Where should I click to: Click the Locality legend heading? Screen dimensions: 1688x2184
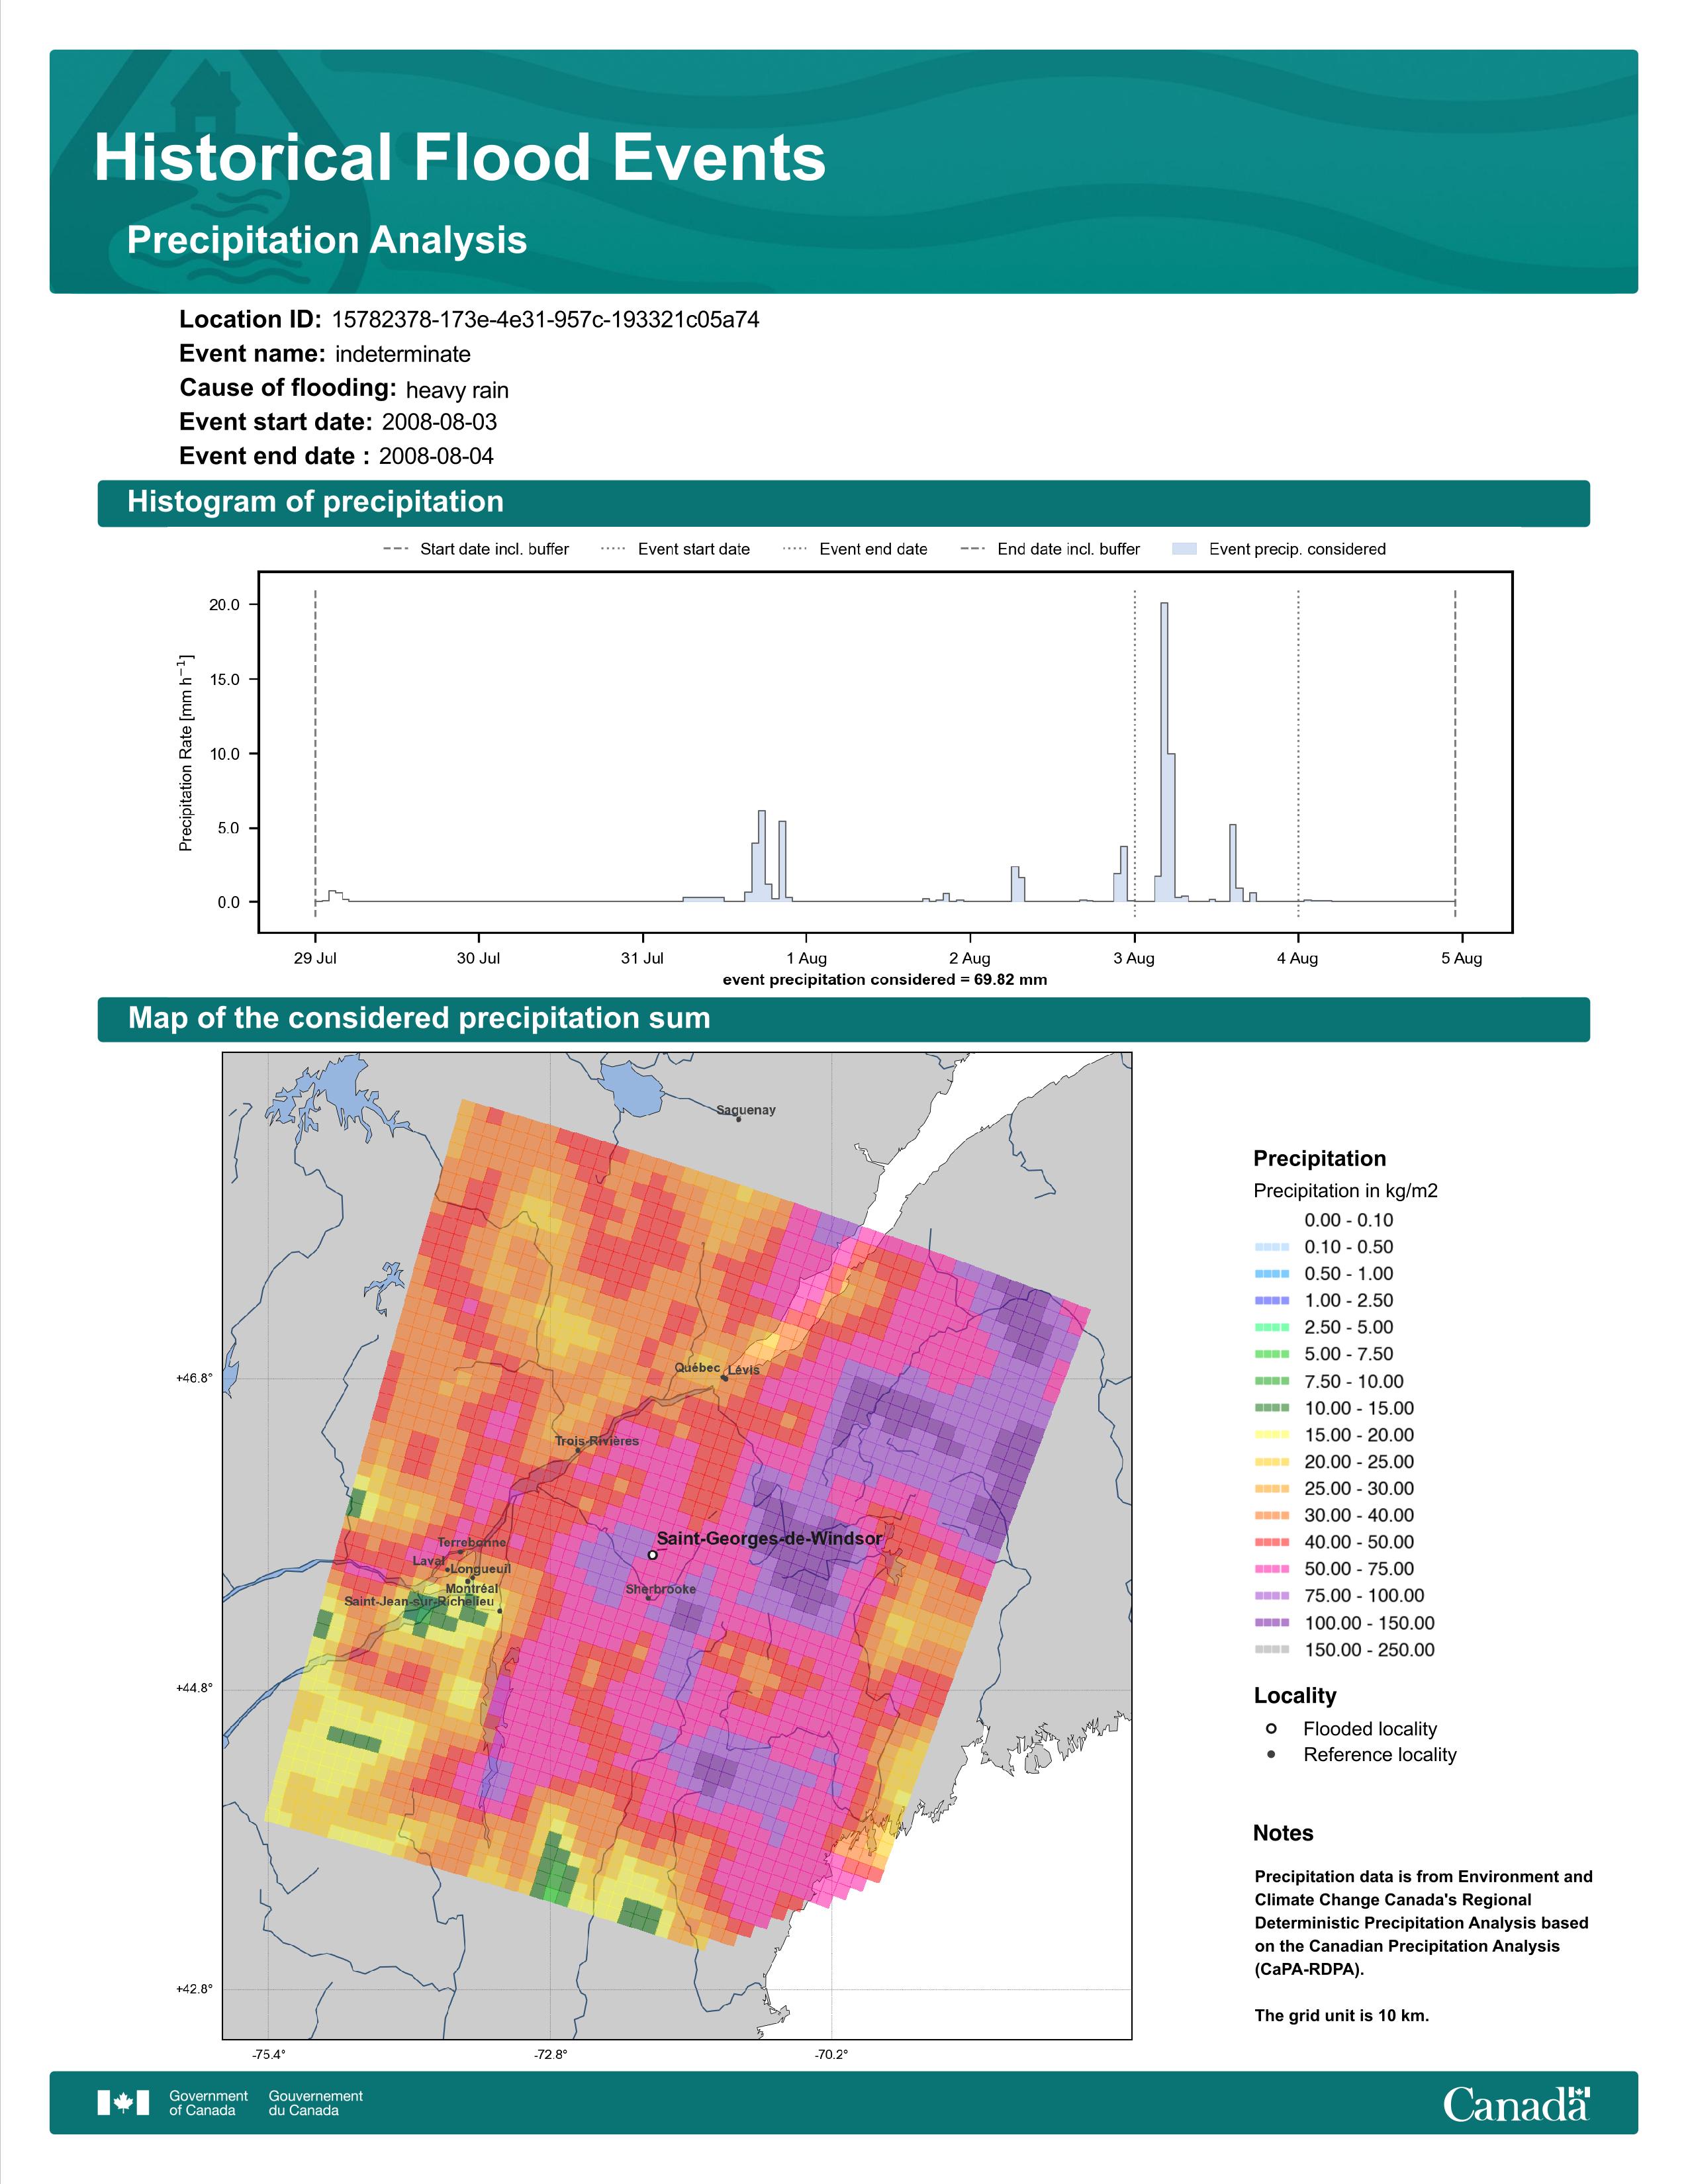(1295, 1696)
